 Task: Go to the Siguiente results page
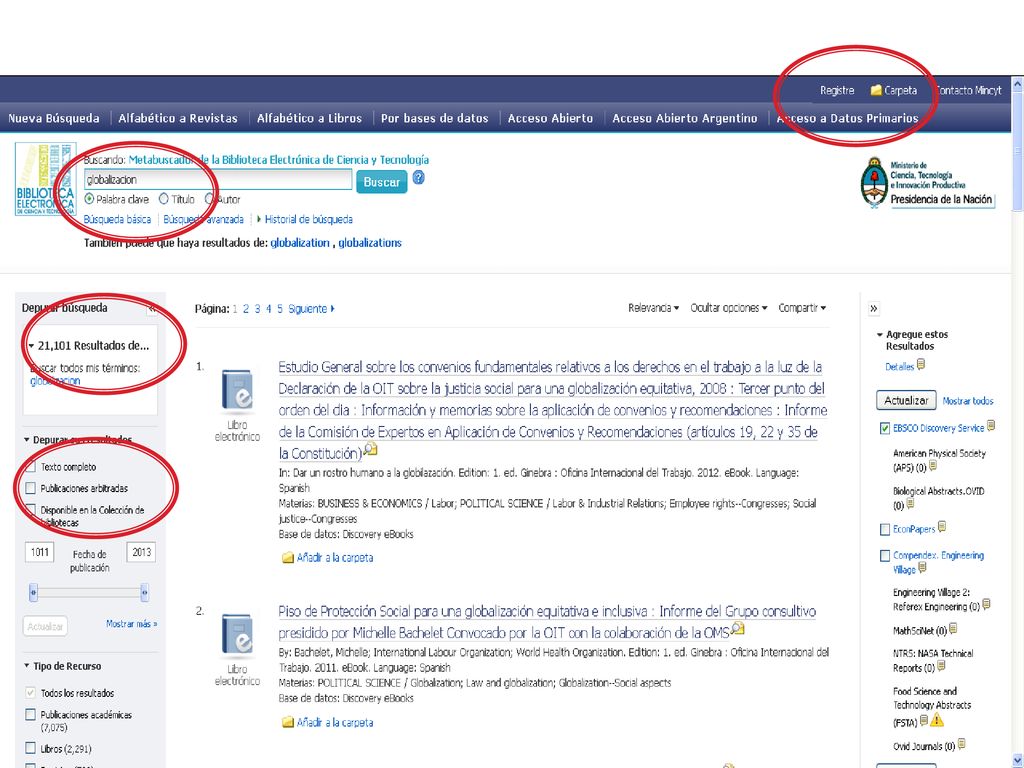311,309
